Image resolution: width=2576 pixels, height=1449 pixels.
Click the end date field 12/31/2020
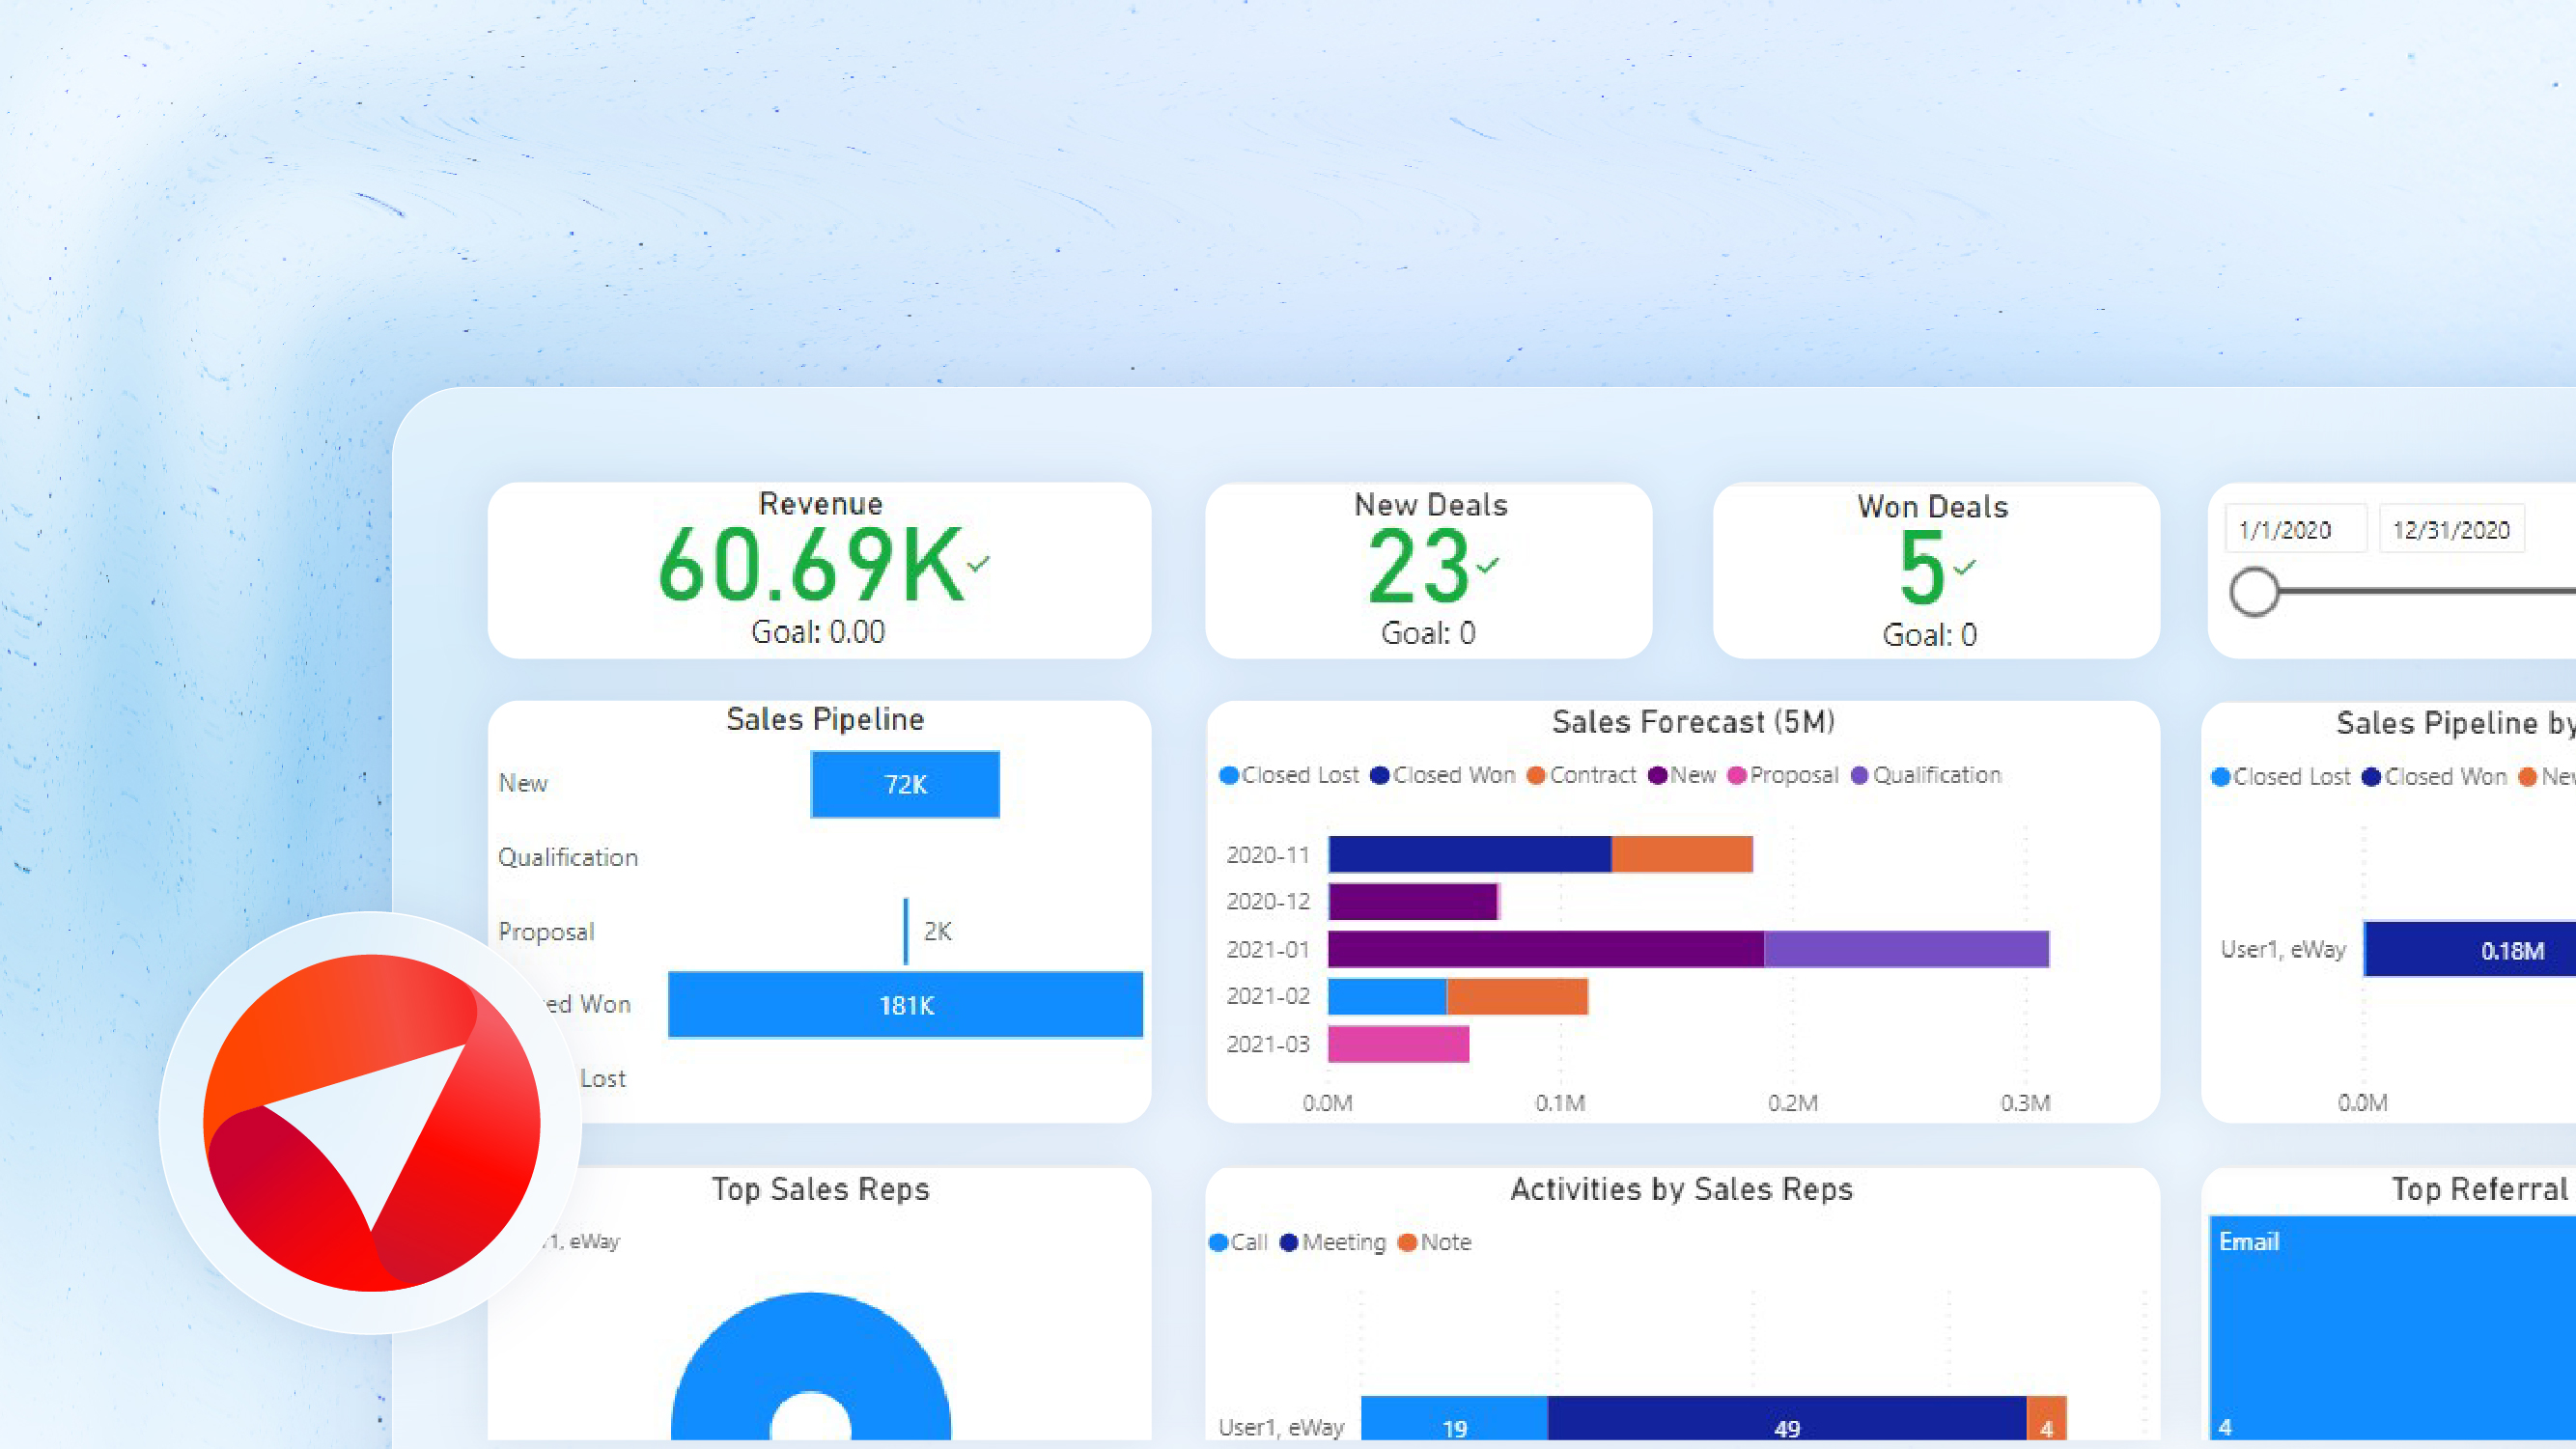click(2451, 529)
